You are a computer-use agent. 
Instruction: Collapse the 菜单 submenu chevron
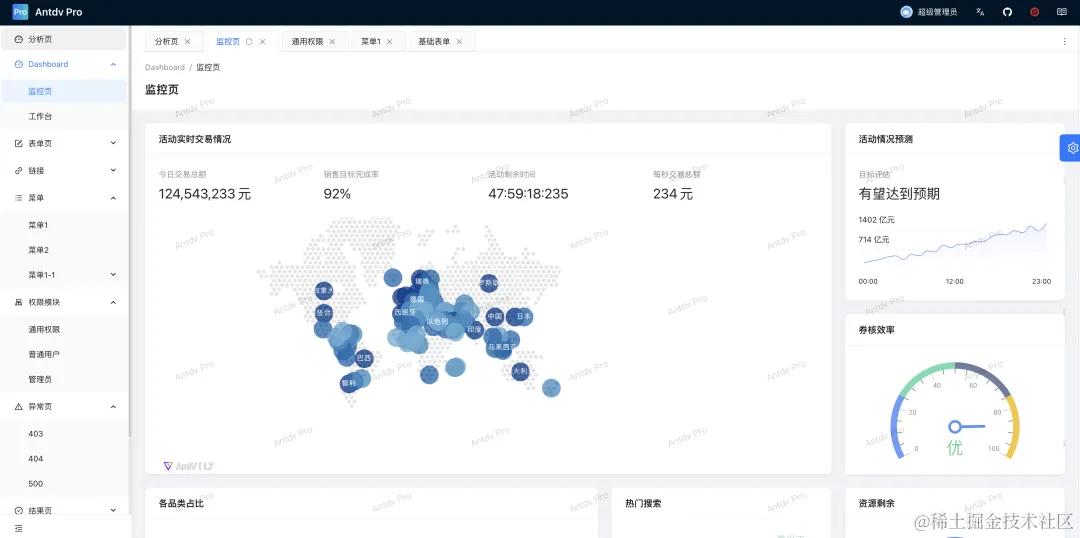click(114, 198)
